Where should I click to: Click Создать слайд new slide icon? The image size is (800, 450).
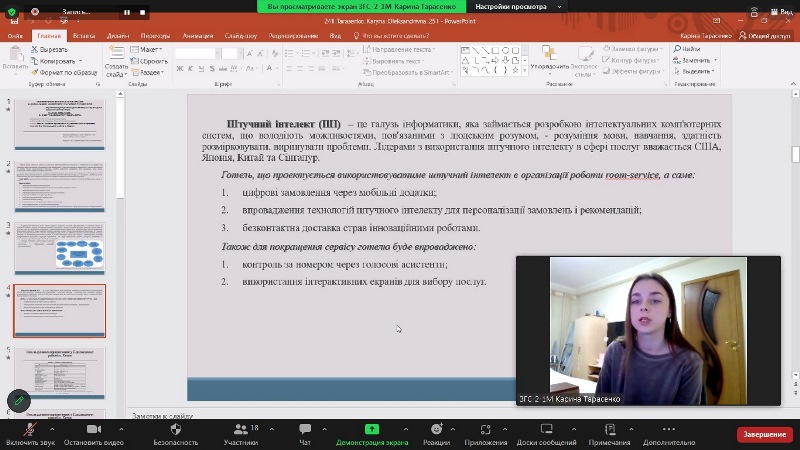(116, 53)
